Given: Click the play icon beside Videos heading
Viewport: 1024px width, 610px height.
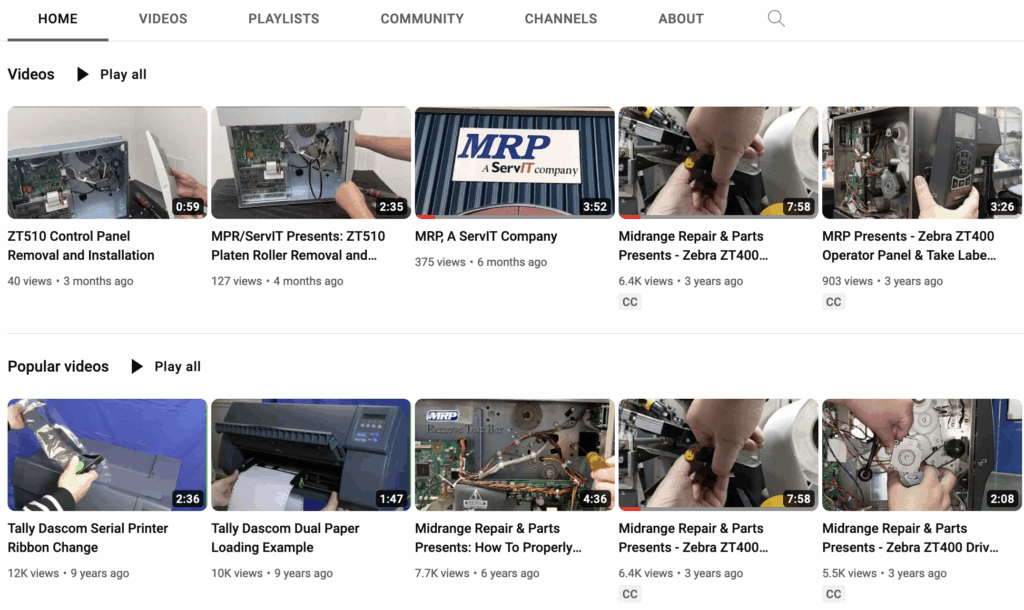Looking at the screenshot, I should point(82,74).
